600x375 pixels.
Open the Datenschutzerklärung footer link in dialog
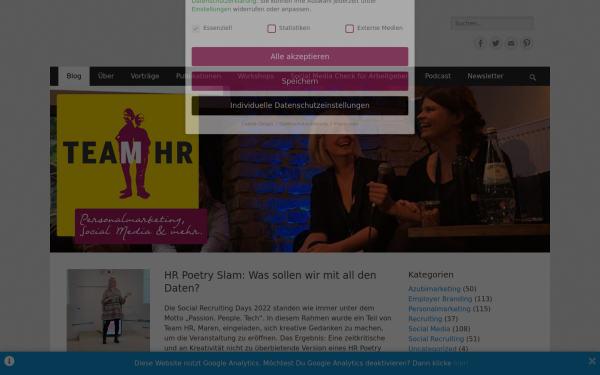(303, 124)
